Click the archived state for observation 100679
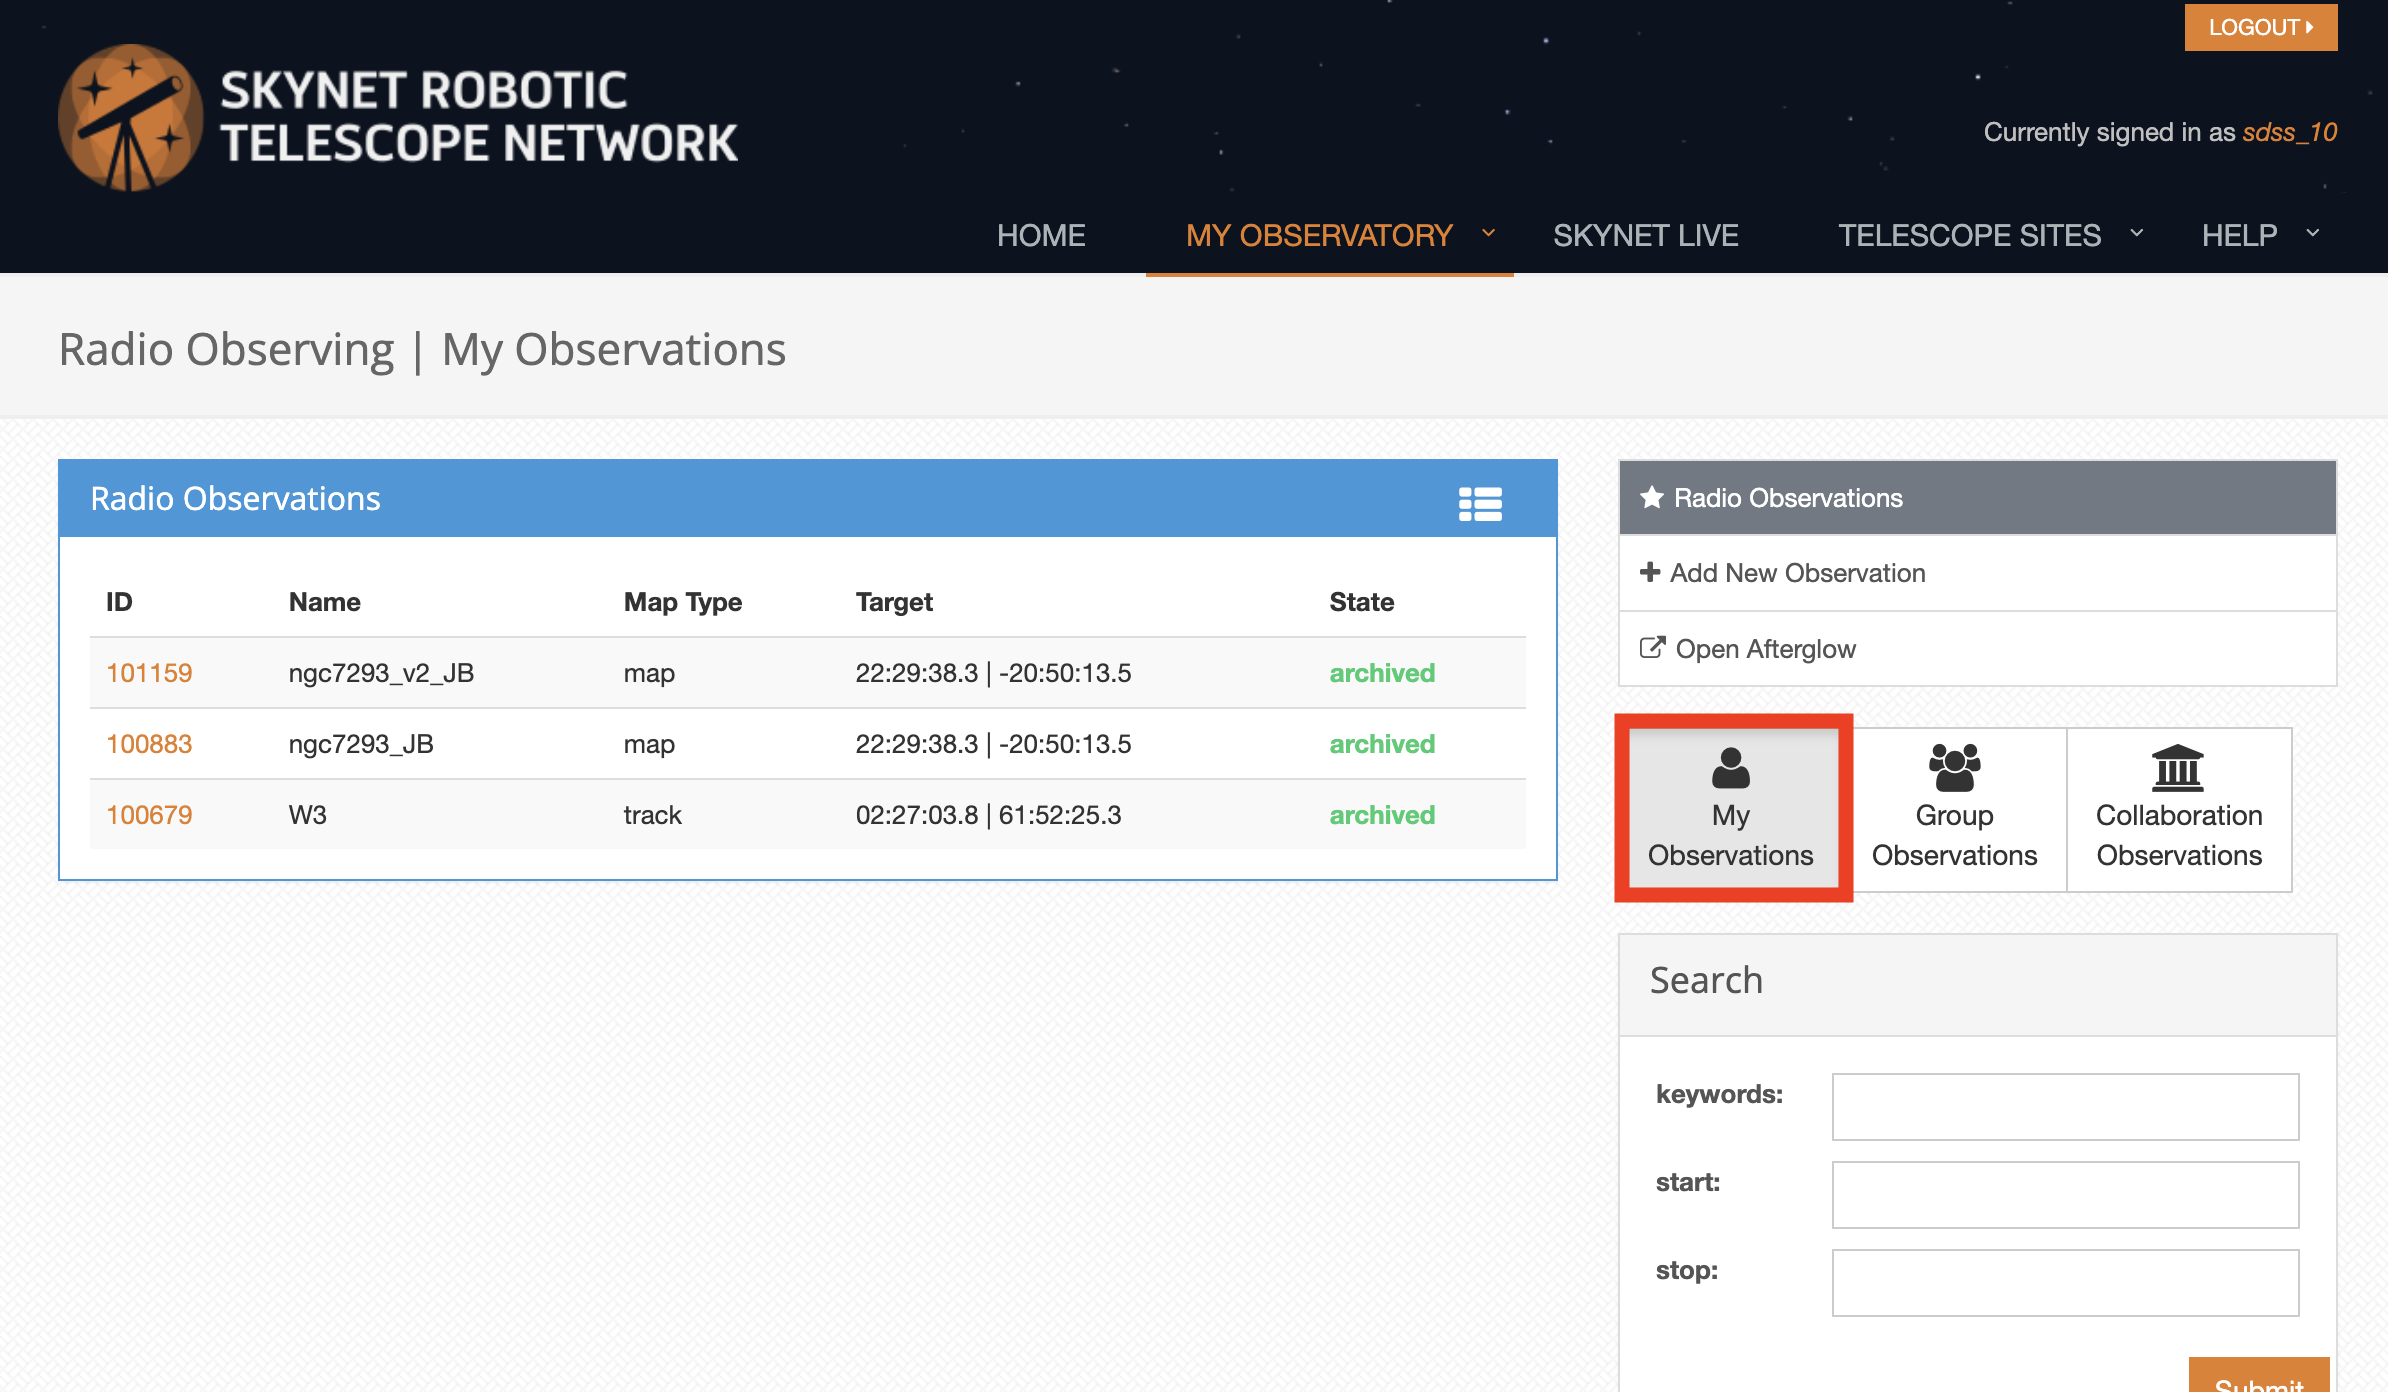Viewport: 2388px width, 1392px height. coord(1382,815)
